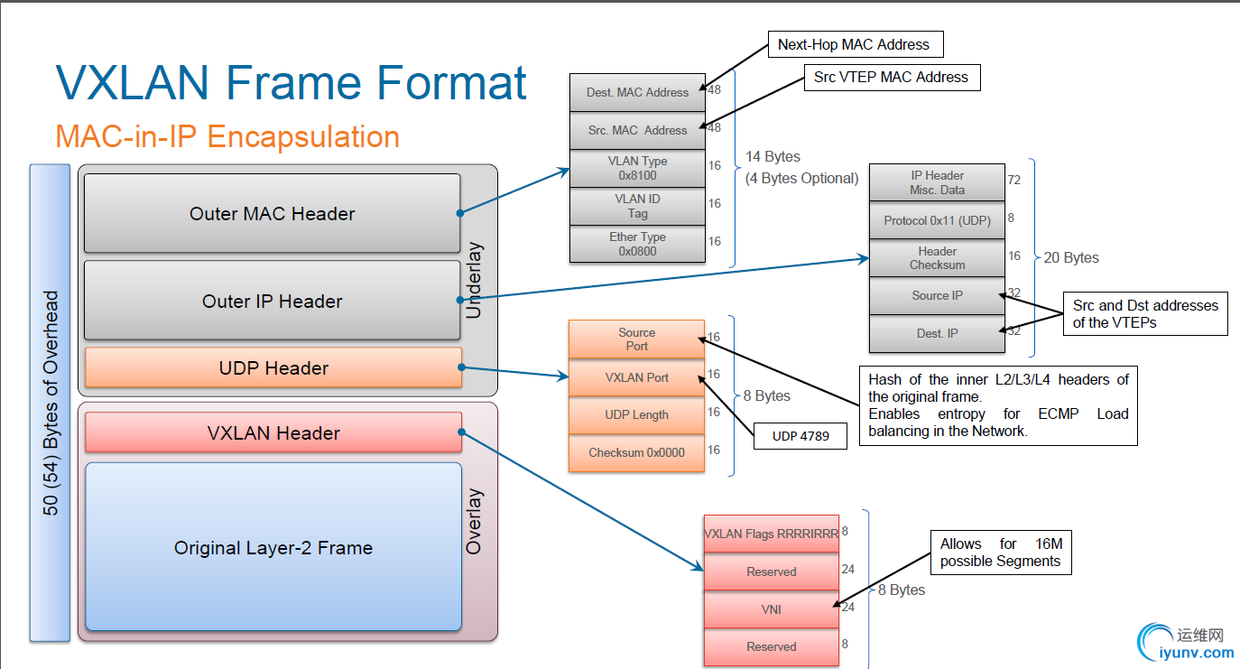Select the Checksum 0x0000 field

(637, 452)
